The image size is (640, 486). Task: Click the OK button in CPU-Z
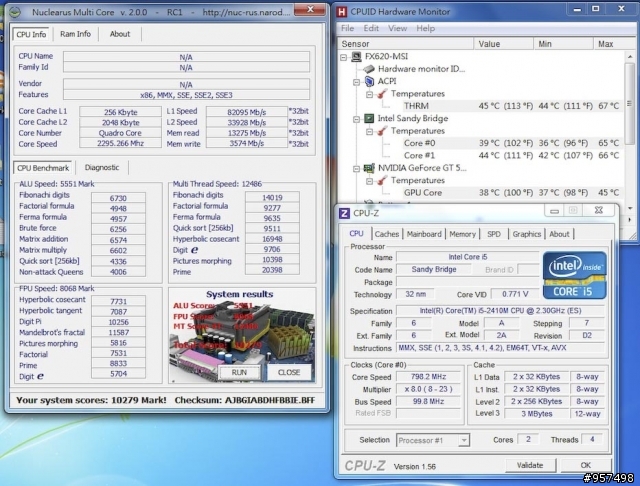[586, 465]
